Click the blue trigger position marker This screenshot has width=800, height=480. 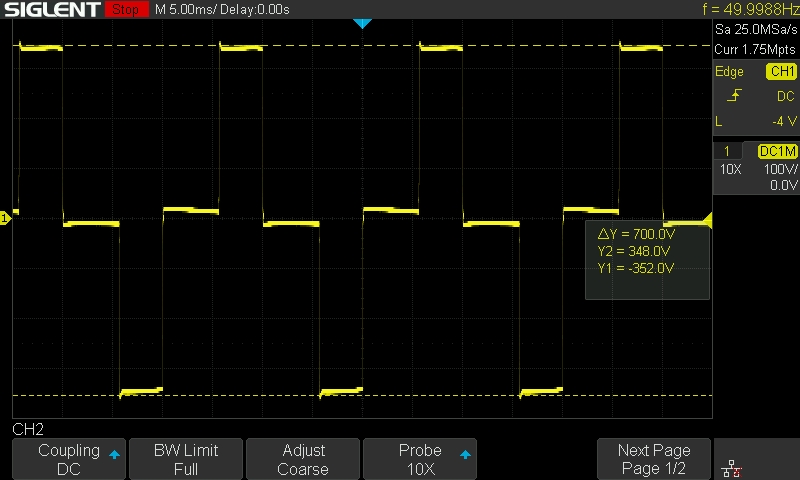362,23
